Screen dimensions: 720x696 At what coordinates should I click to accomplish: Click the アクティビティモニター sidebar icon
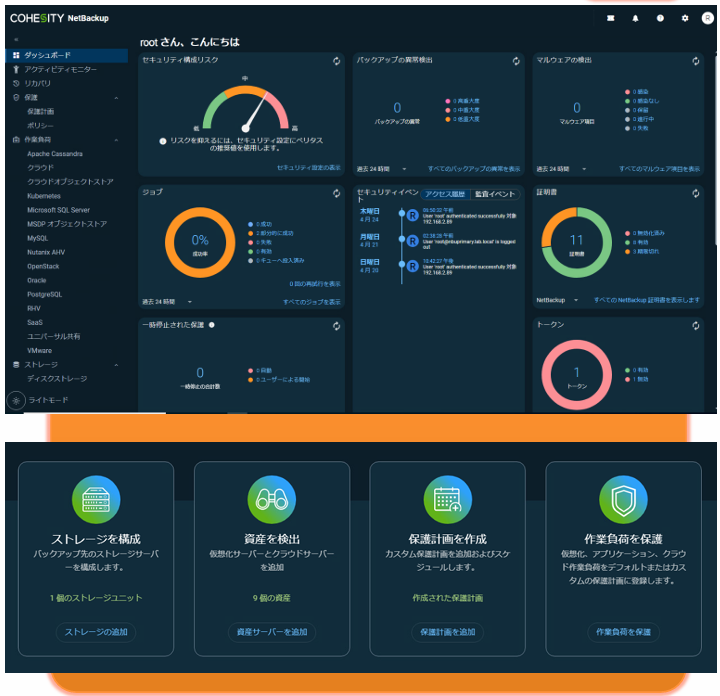(x=16, y=69)
